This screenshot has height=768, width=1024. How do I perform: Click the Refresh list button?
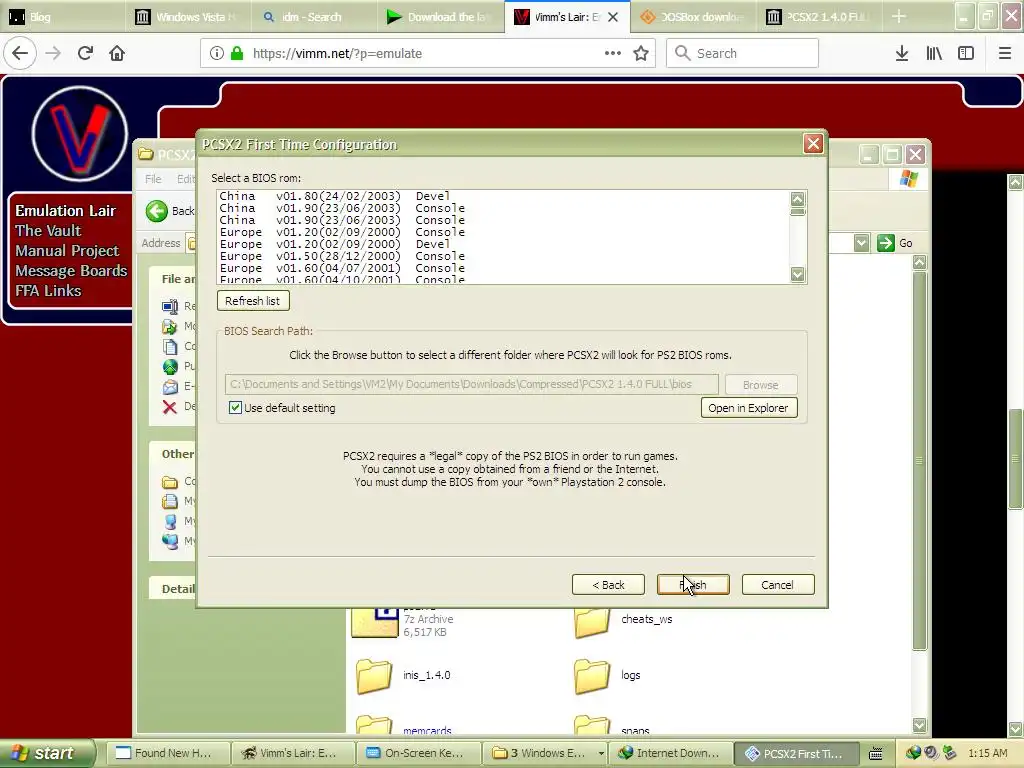[253, 301]
